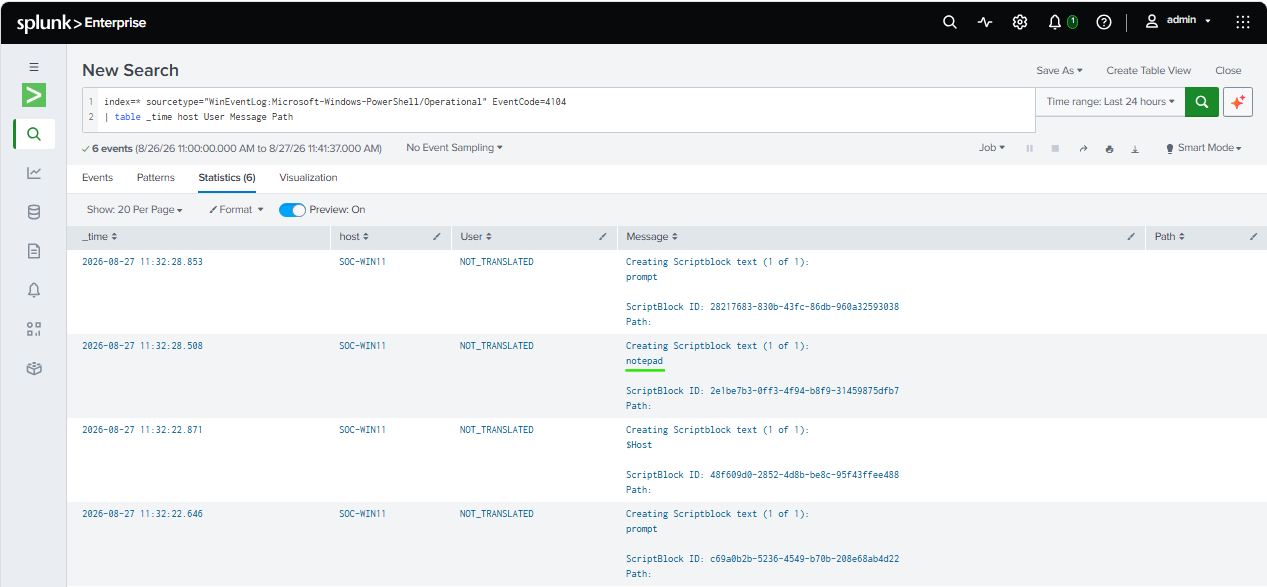Sort by the _time column header

100,237
